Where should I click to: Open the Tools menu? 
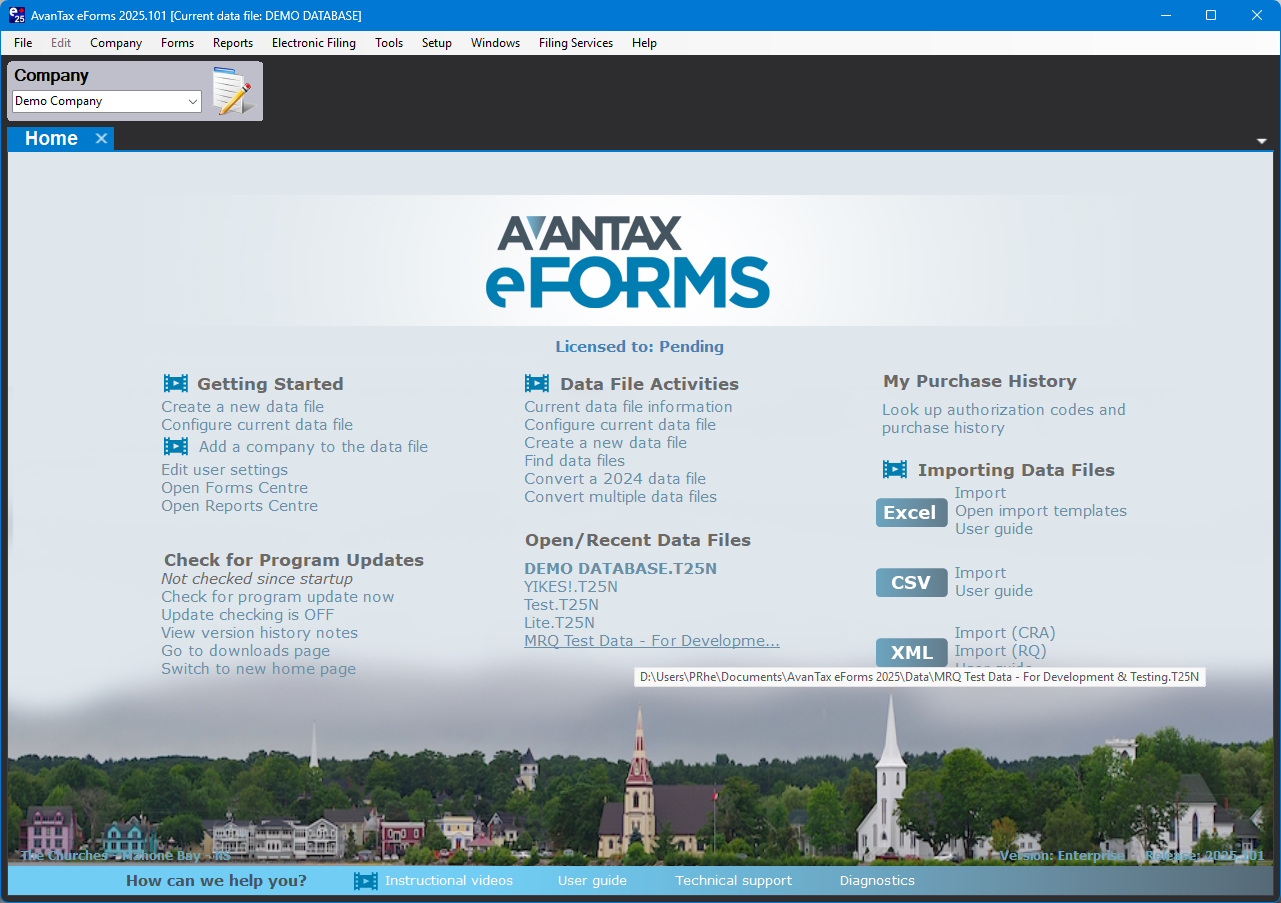[389, 43]
